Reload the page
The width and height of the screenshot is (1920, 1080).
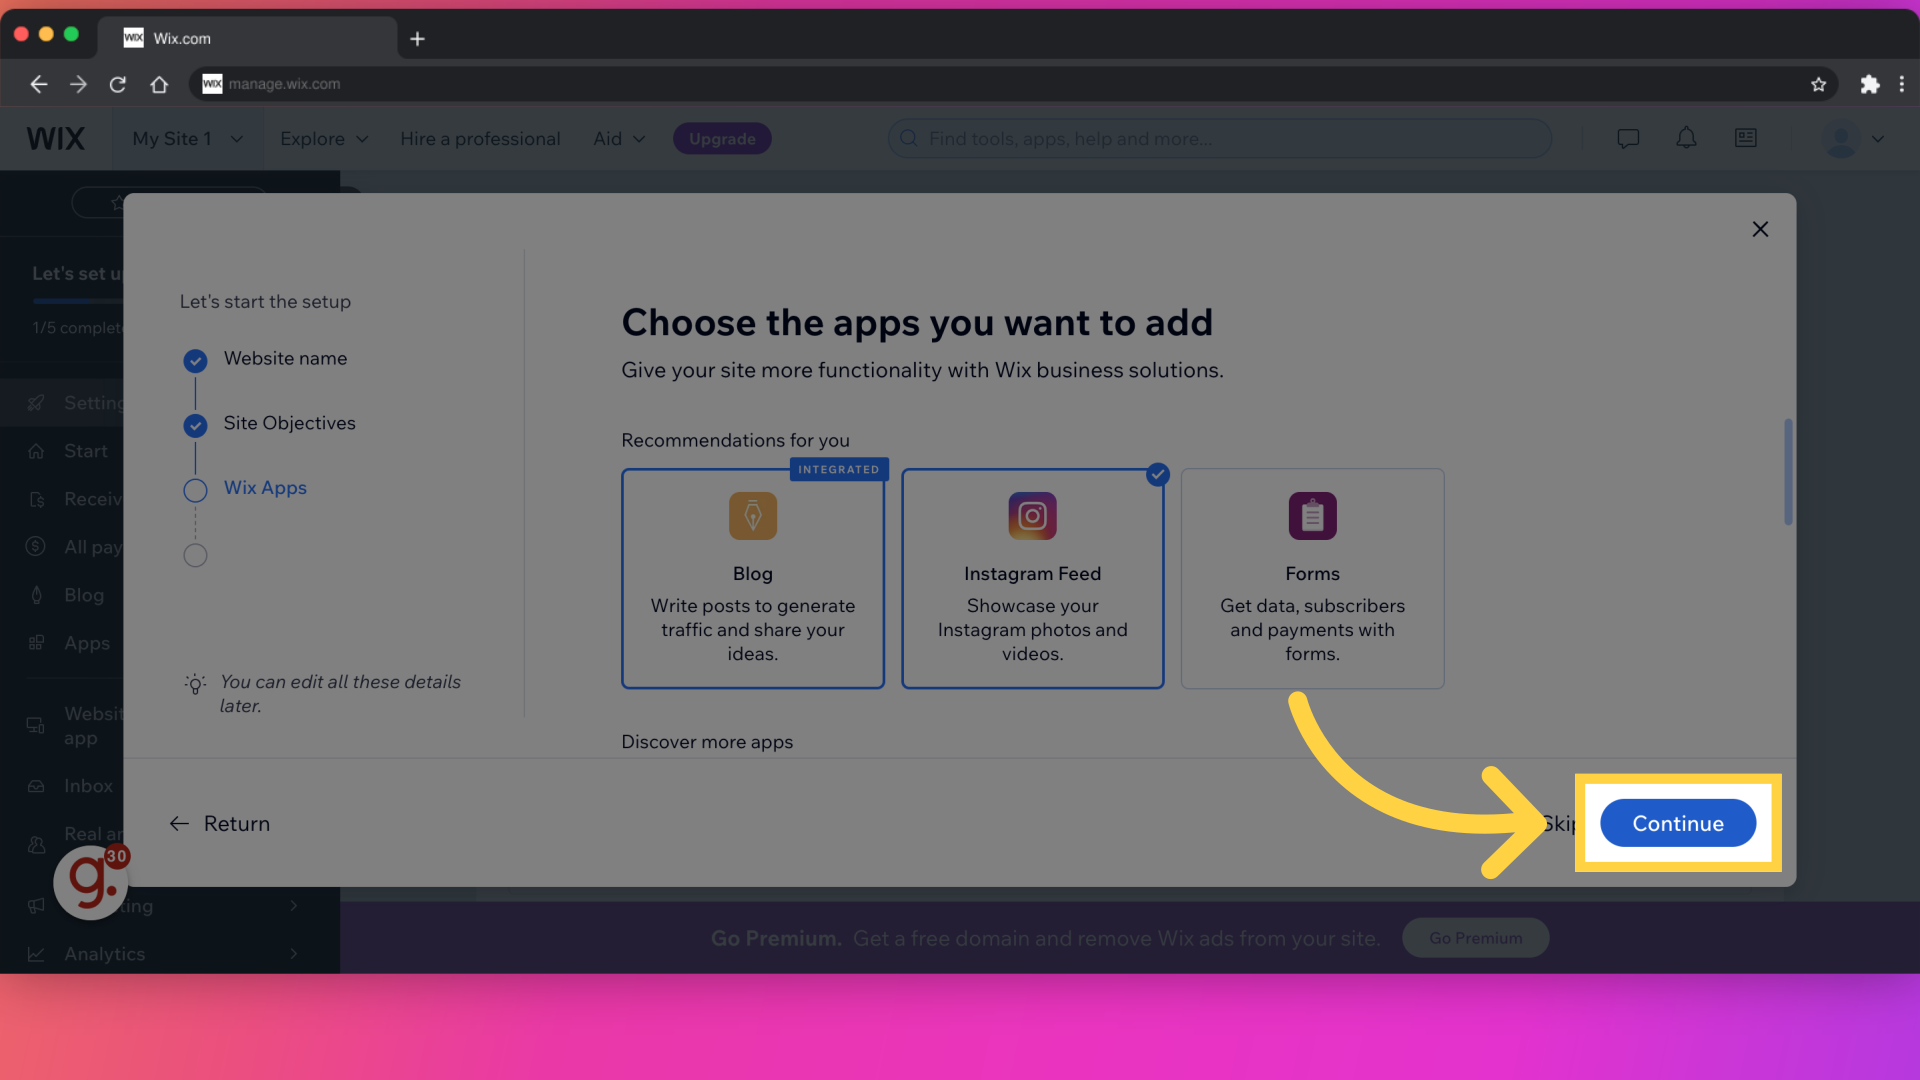pos(118,84)
